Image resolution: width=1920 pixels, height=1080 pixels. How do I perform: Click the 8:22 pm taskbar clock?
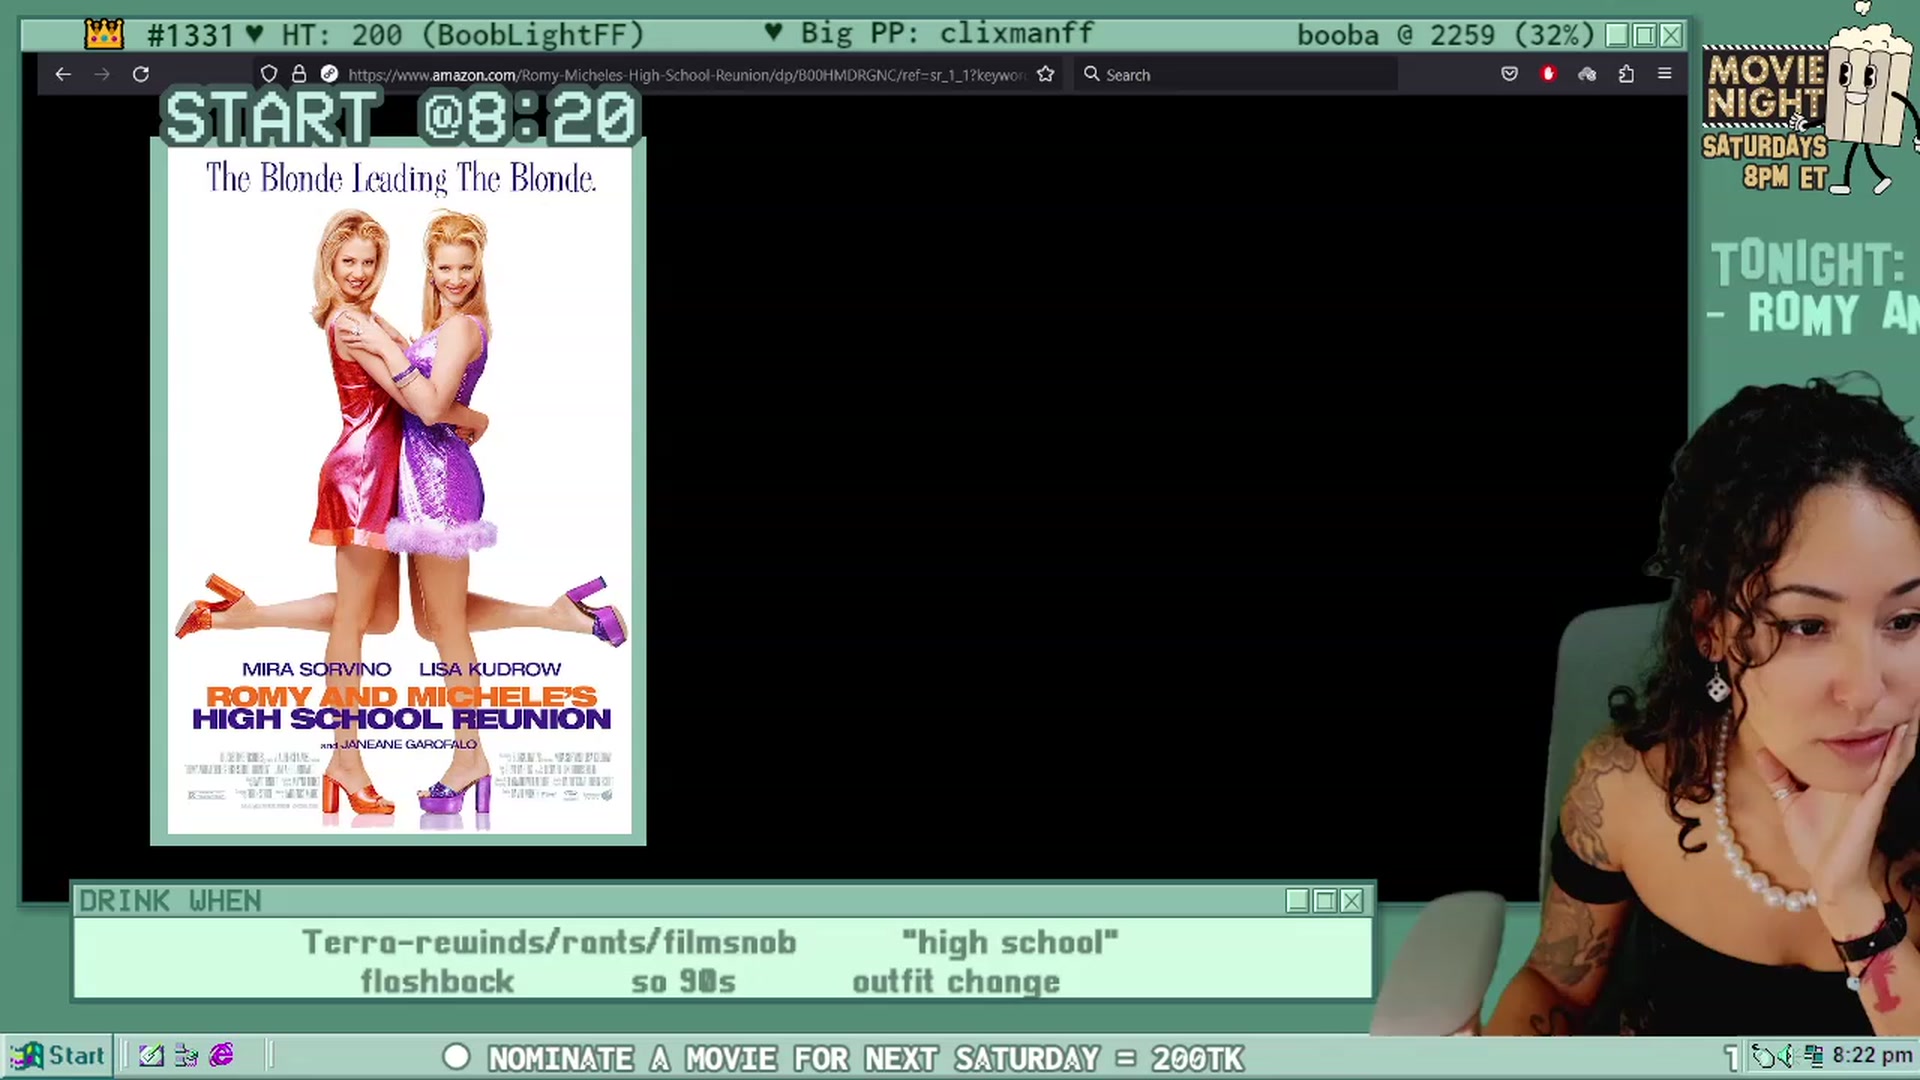(x=1872, y=1056)
